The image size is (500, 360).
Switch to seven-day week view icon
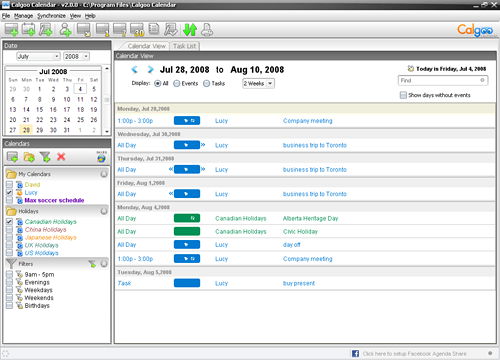point(120,30)
